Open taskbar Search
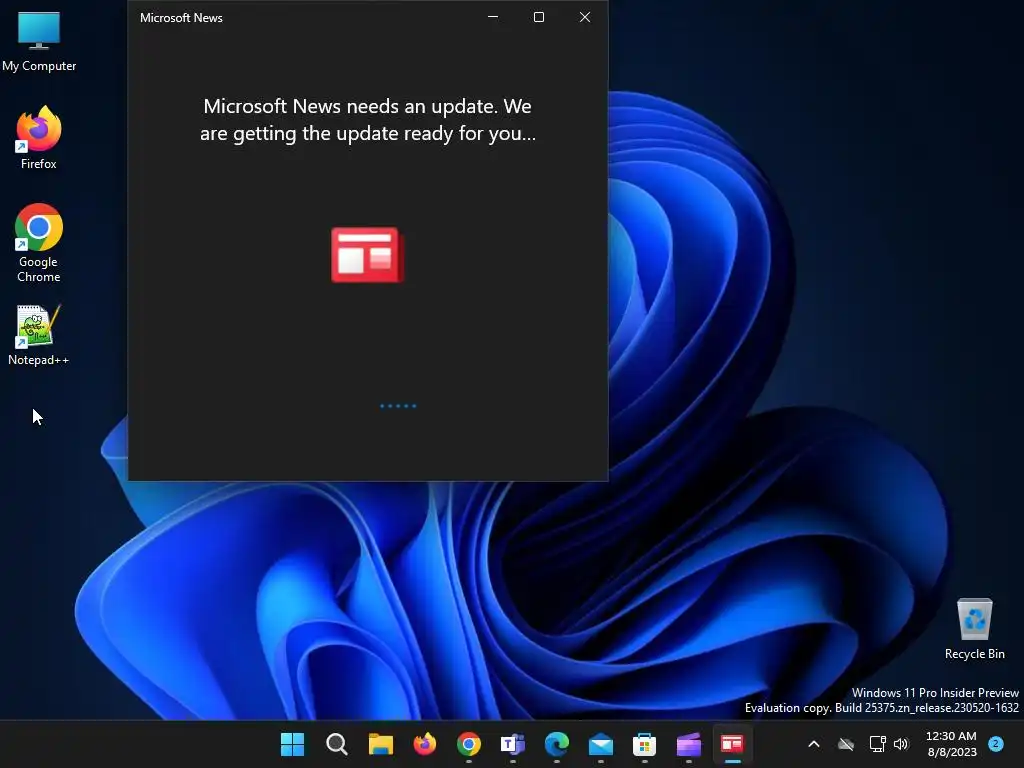This screenshot has height=768, width=1024. [336, 744]
